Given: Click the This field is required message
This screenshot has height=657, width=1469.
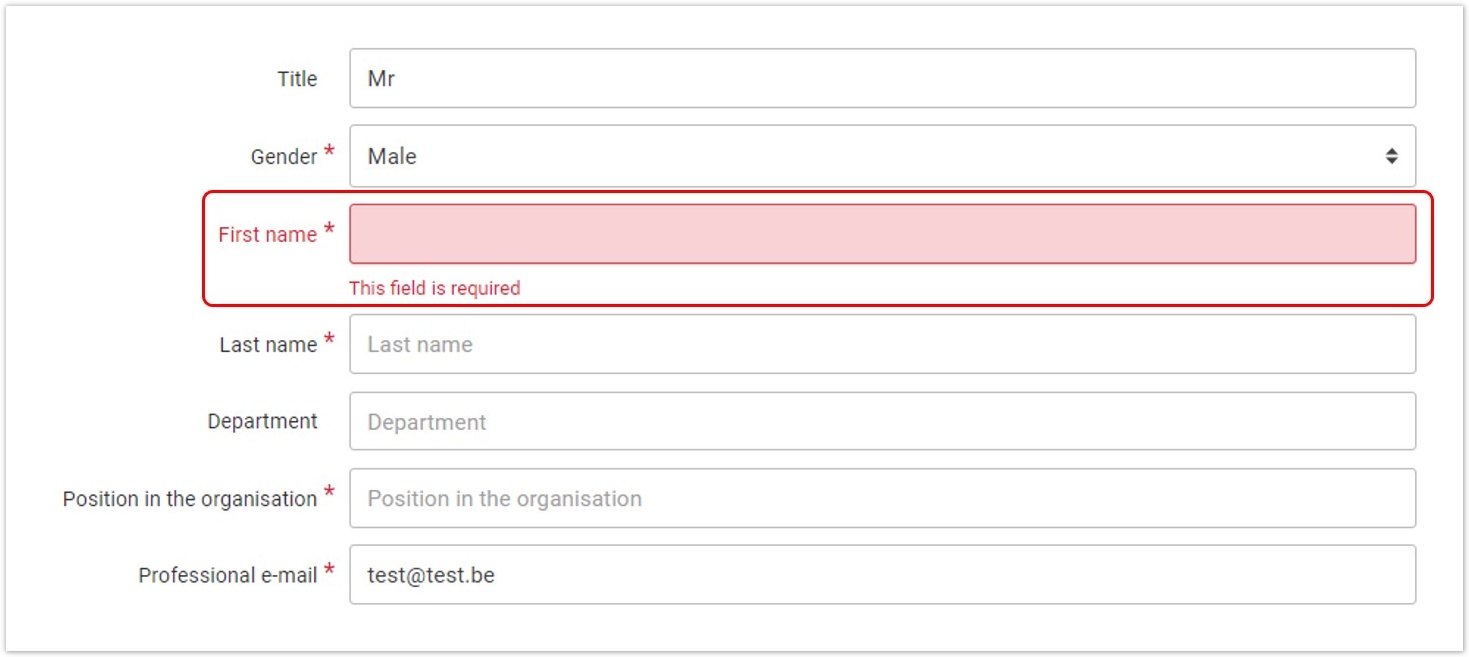Looking at the screenshot, I should [x=434, y=288].
